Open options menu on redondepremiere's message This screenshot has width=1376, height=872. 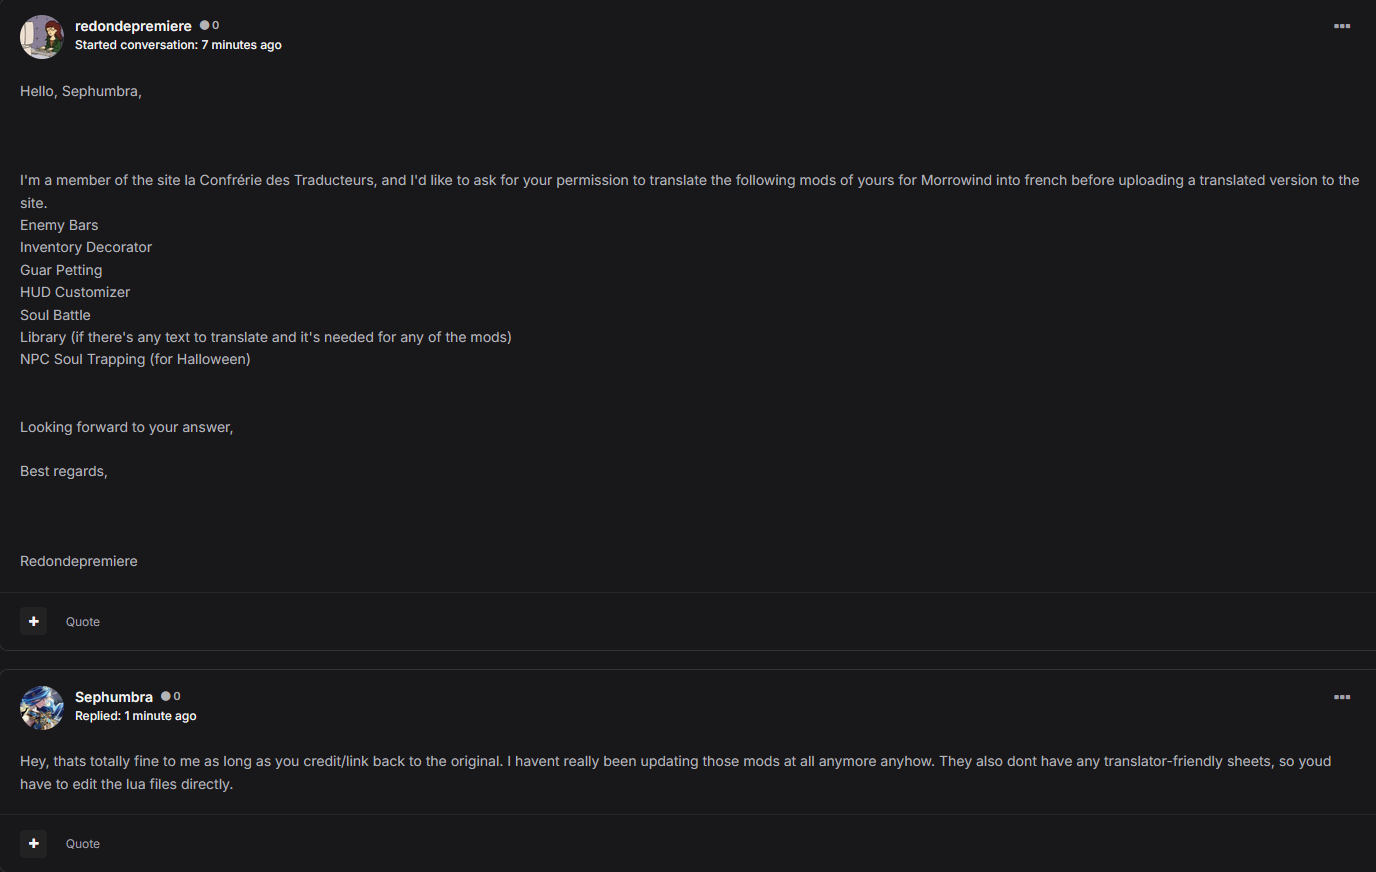(1342, 26)
